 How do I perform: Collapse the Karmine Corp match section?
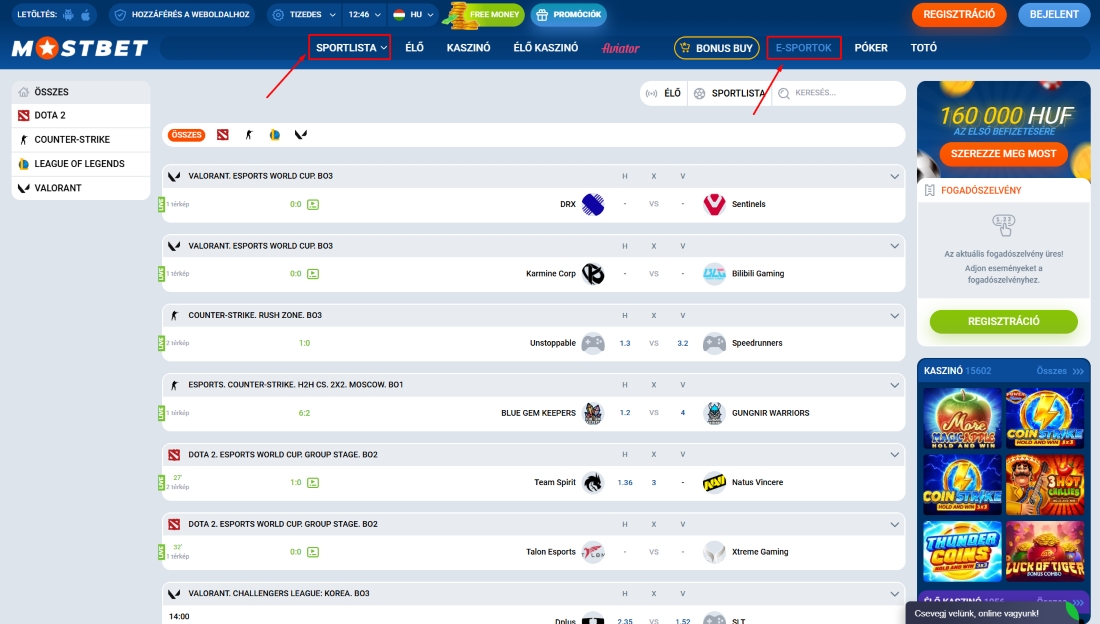(894, 246)
